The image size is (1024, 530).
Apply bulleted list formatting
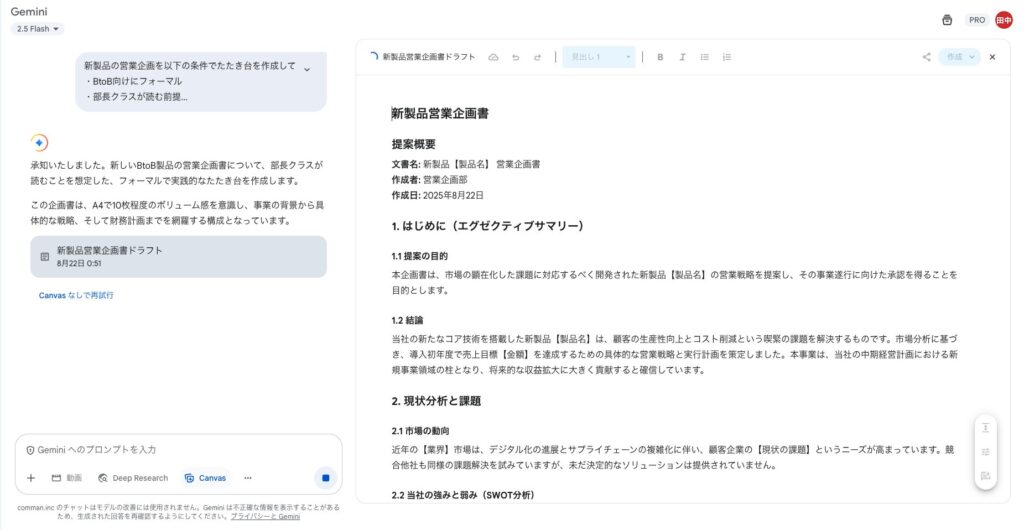click(x=705, y=57)
